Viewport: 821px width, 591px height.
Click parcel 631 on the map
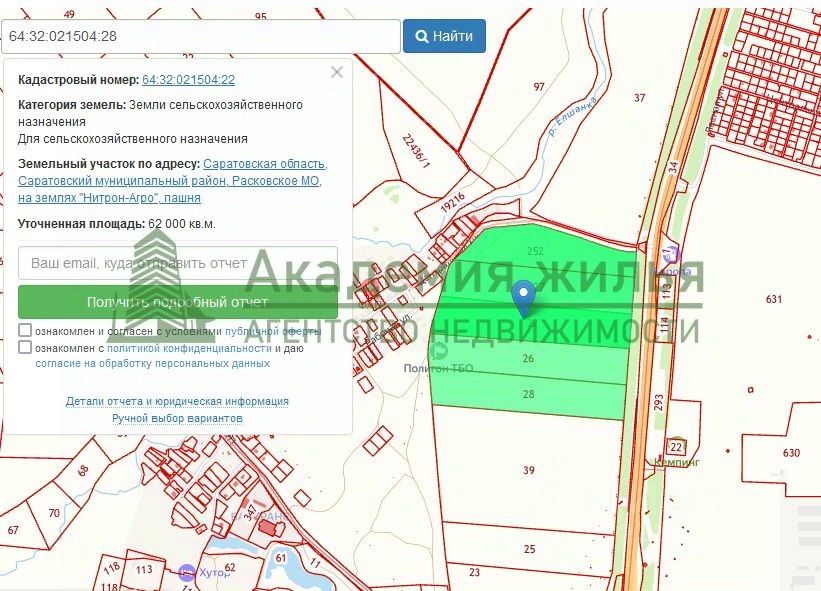pos(774,299)
